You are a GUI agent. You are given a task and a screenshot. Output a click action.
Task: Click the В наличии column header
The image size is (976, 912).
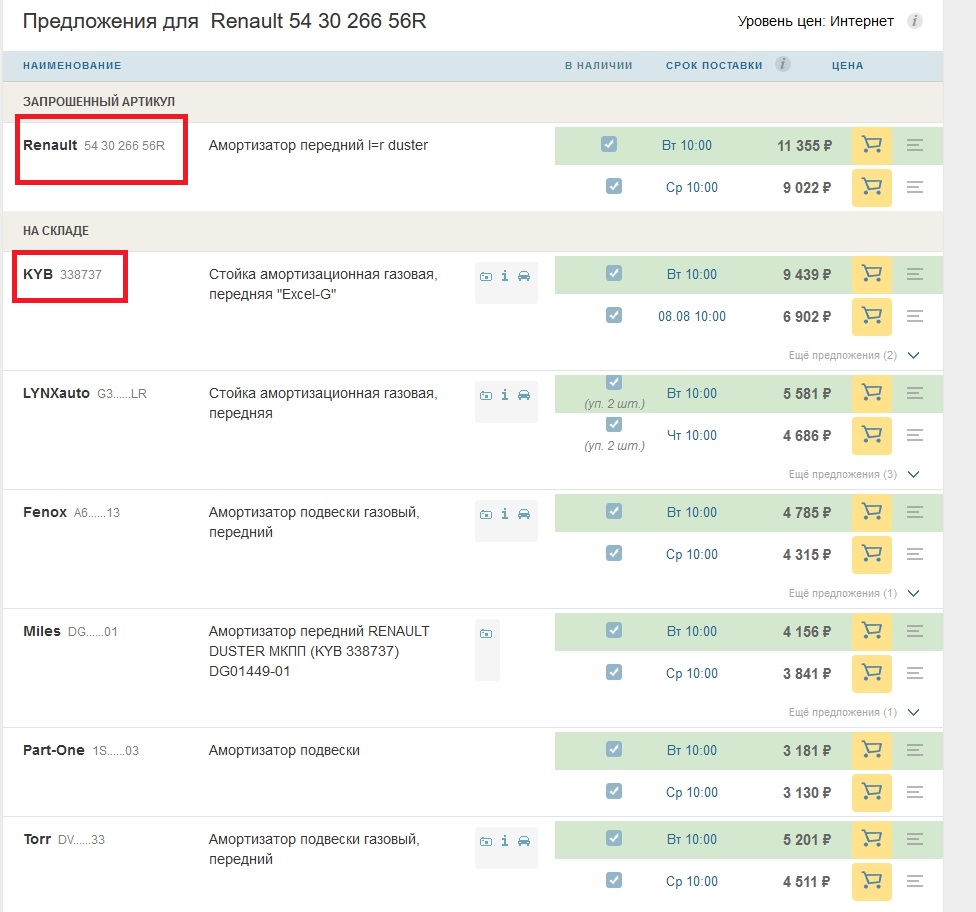[599, 65]
